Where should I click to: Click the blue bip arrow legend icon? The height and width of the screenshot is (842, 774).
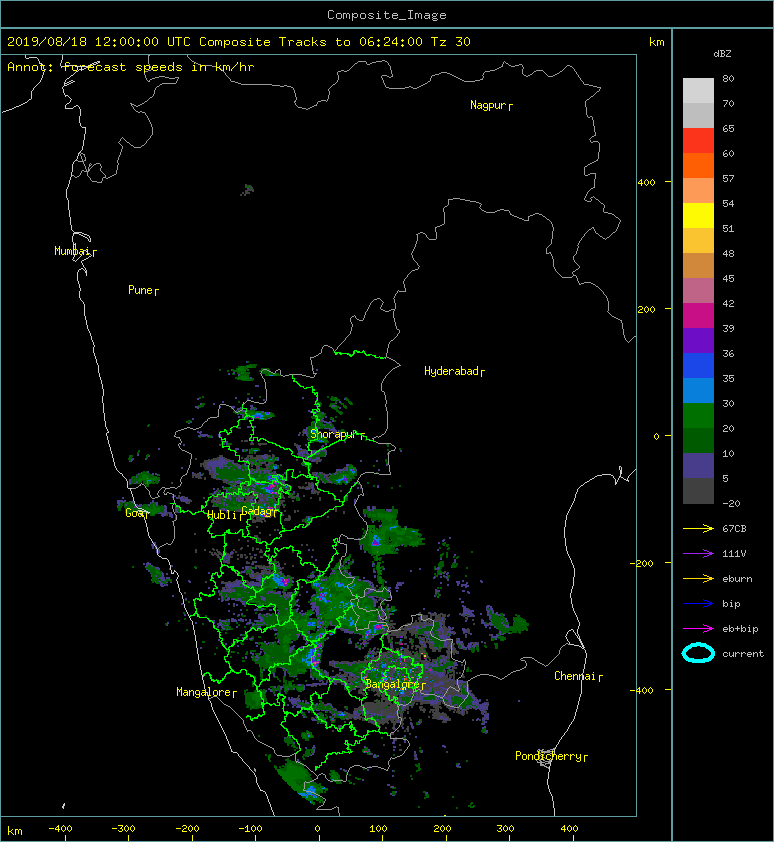(698, 604)
